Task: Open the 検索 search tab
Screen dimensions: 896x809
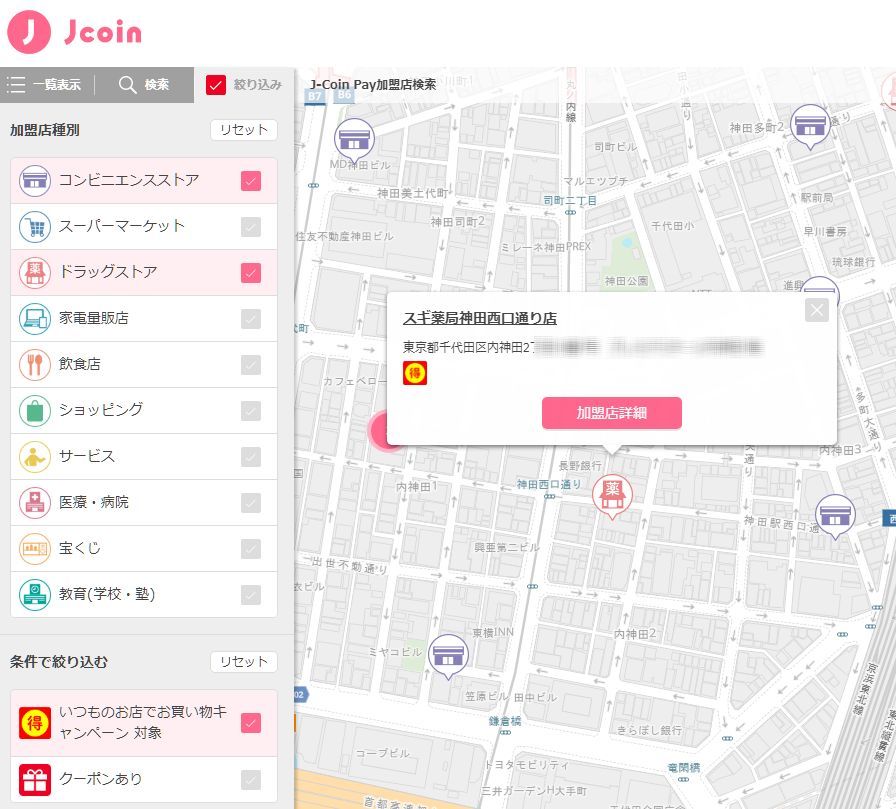Action: 144,85
